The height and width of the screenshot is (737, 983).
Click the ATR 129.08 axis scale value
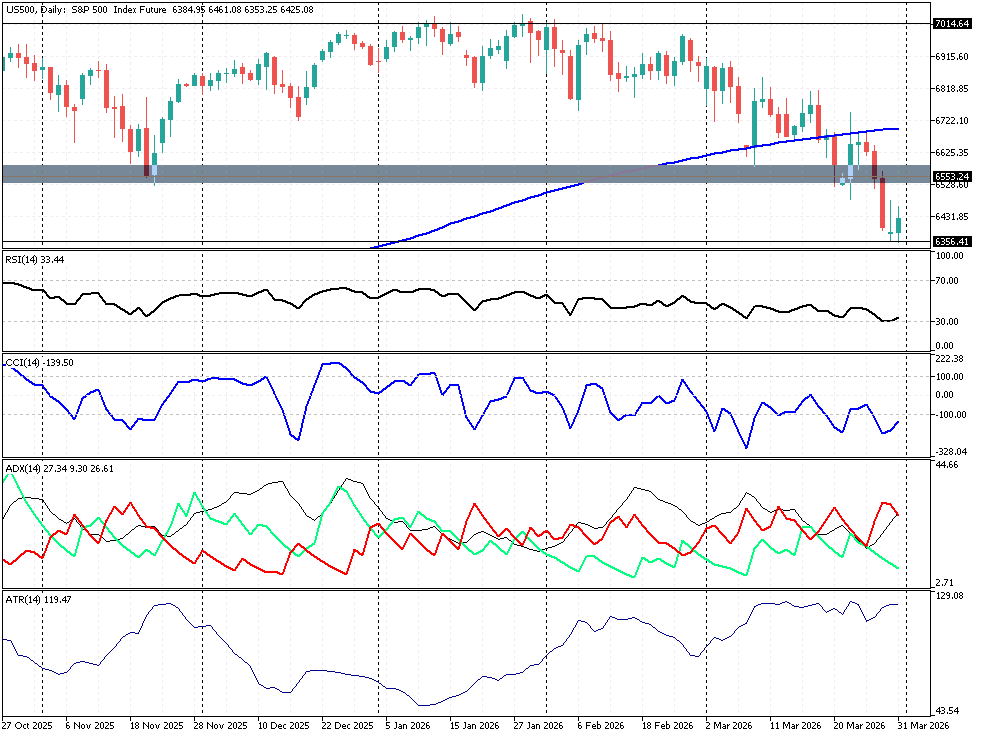[x=948, y=595]
